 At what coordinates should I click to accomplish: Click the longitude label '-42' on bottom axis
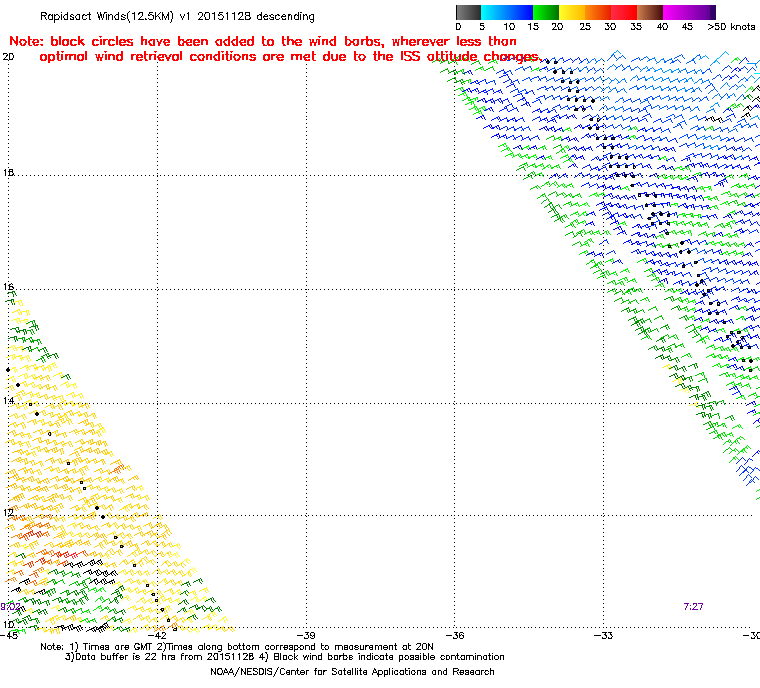pos(157,635)
